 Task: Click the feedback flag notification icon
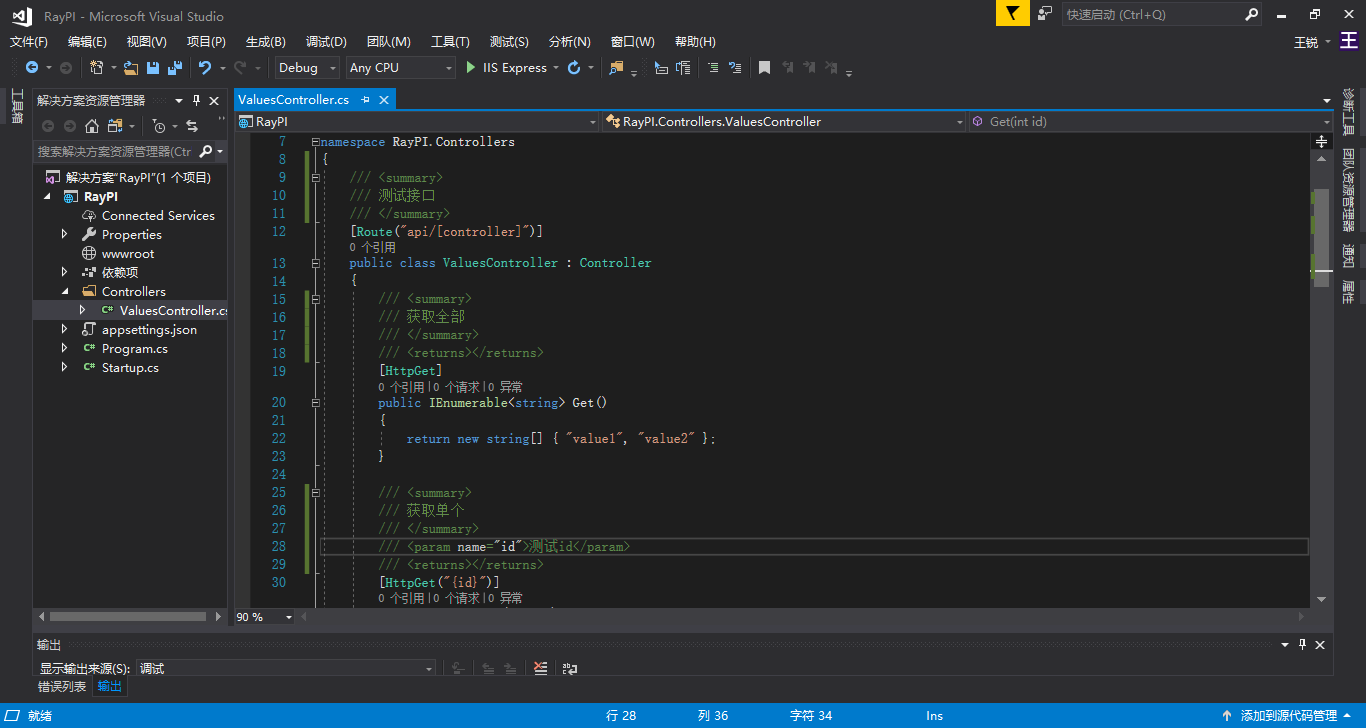coord(1012,14)
